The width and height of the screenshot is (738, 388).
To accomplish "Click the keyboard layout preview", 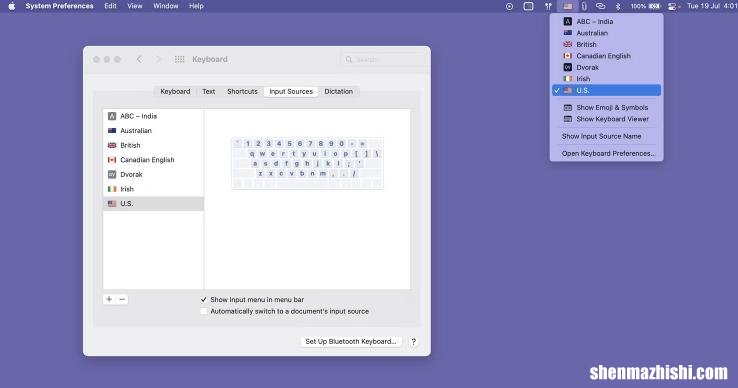I will [307, 163].
